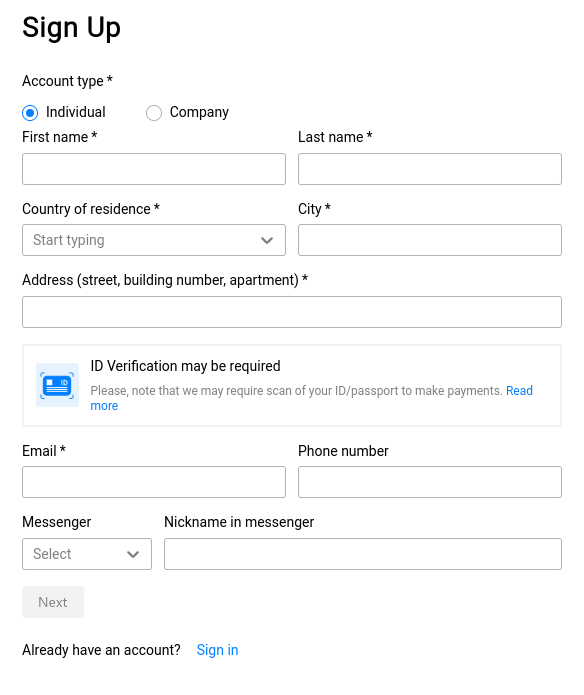
Task: Select the Individual account type radio
Action: (x=30, y=113)
